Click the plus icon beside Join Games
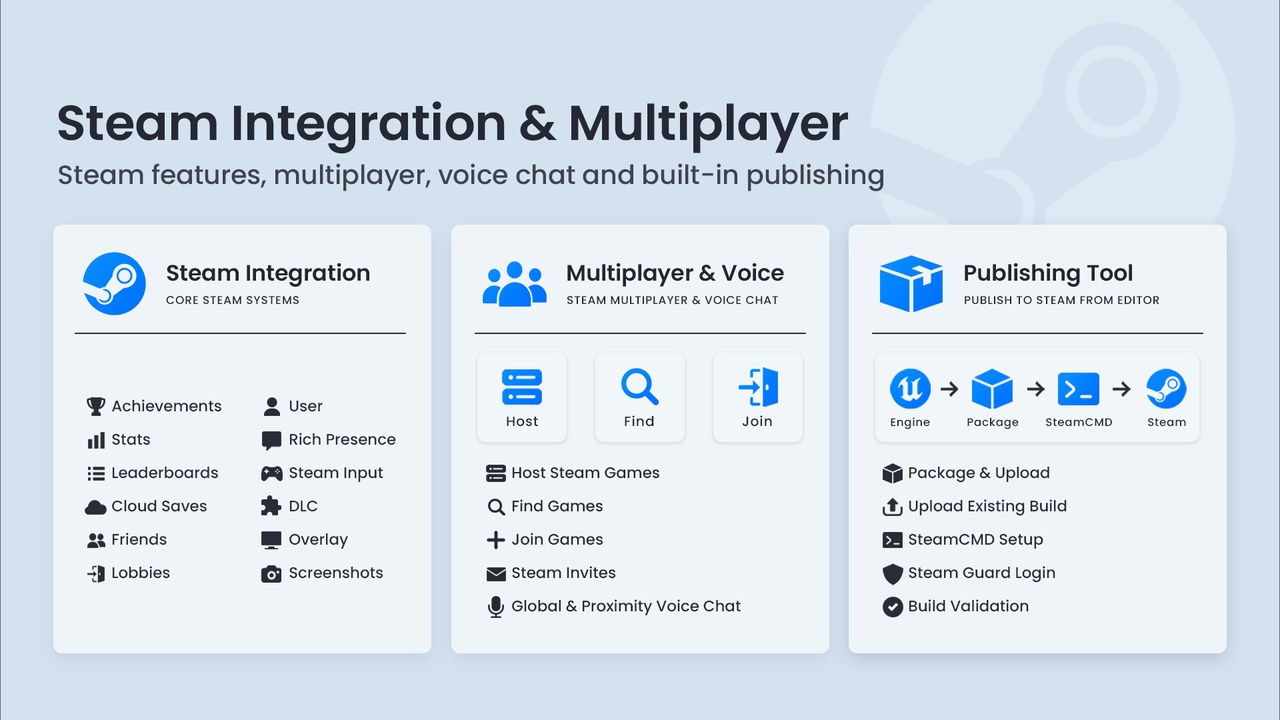The width and height of the screenshot is (1280, 720). click(x=496, y=540)
